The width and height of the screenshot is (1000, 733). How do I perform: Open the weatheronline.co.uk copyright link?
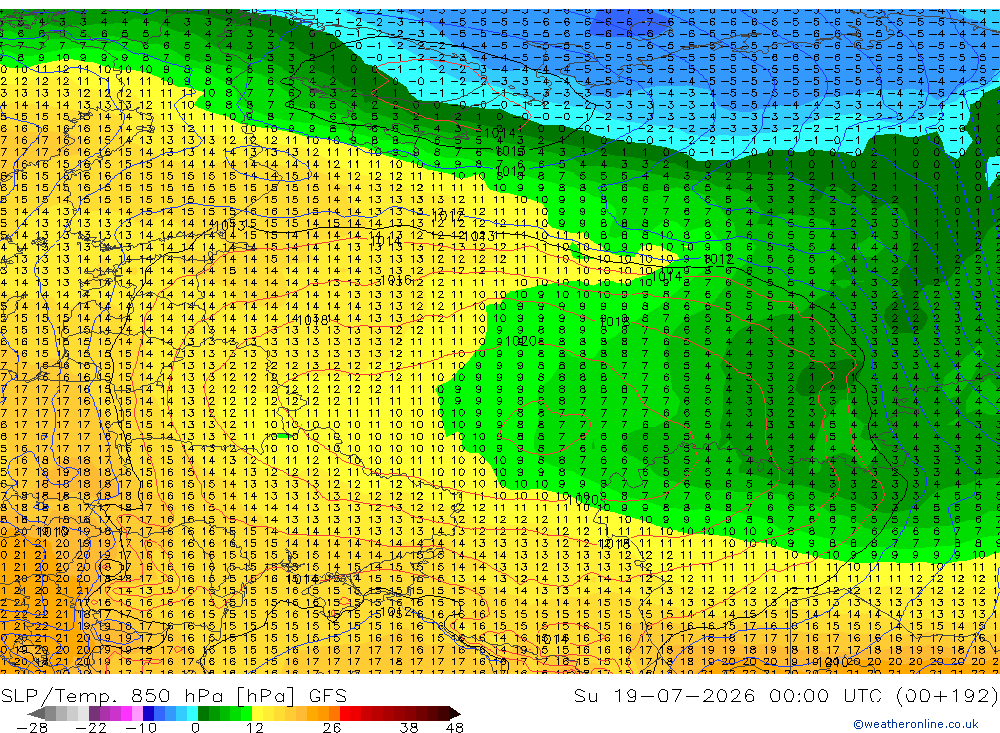click(916, 724)
